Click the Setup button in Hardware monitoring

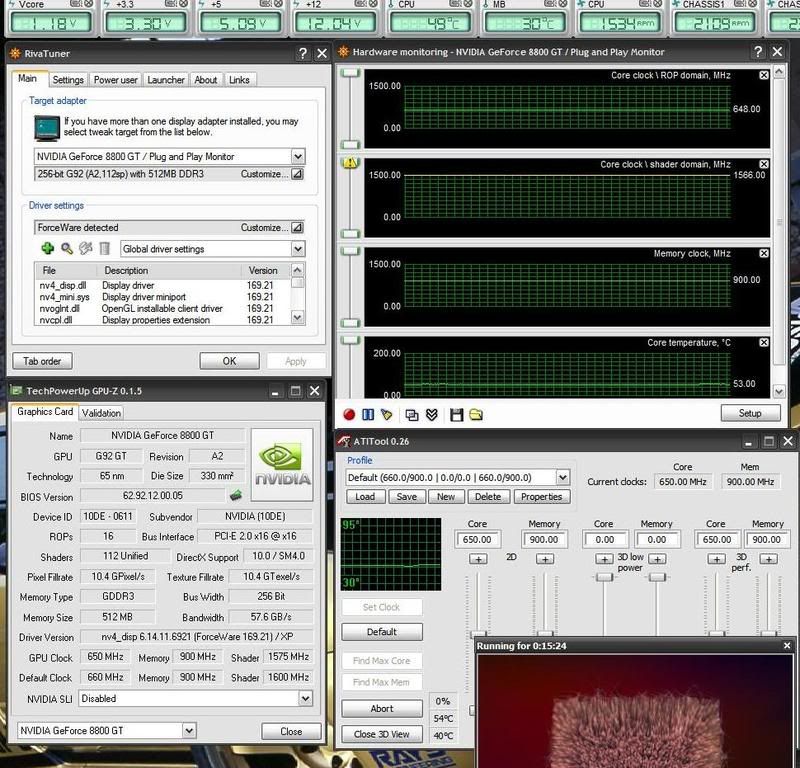[x=749, y=413]
